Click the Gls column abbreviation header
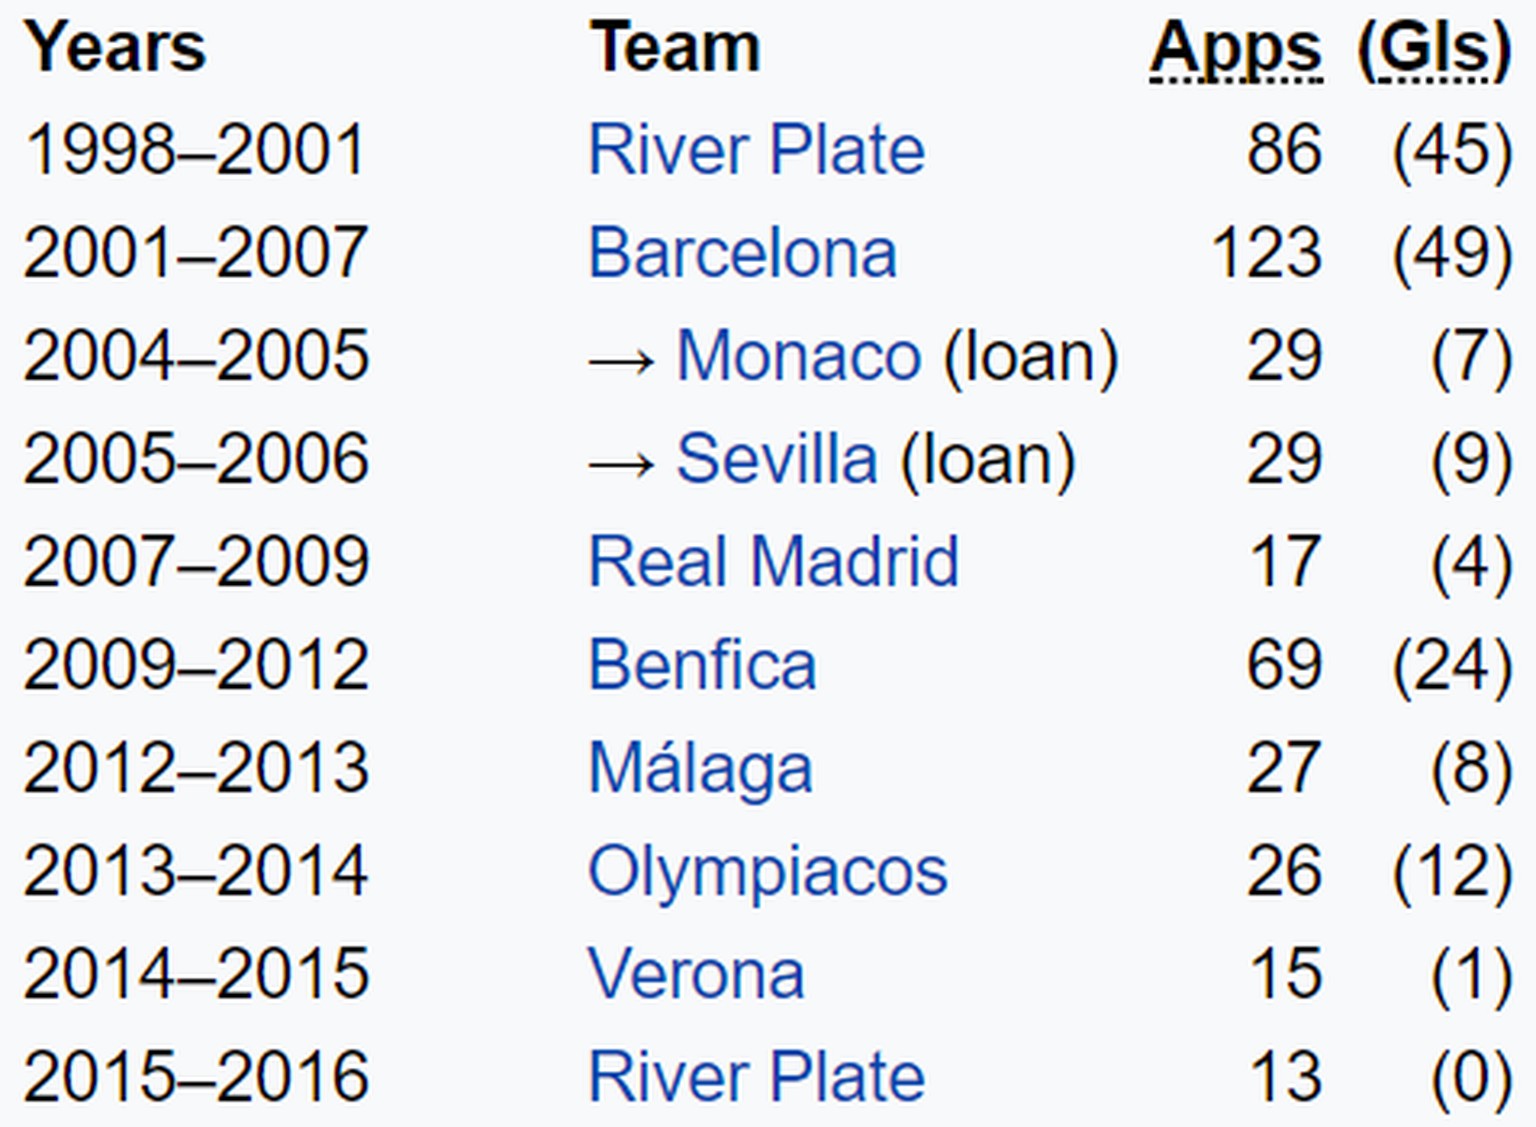The width and height of the screenshot is (1536, 1127). pos(1434,48)
